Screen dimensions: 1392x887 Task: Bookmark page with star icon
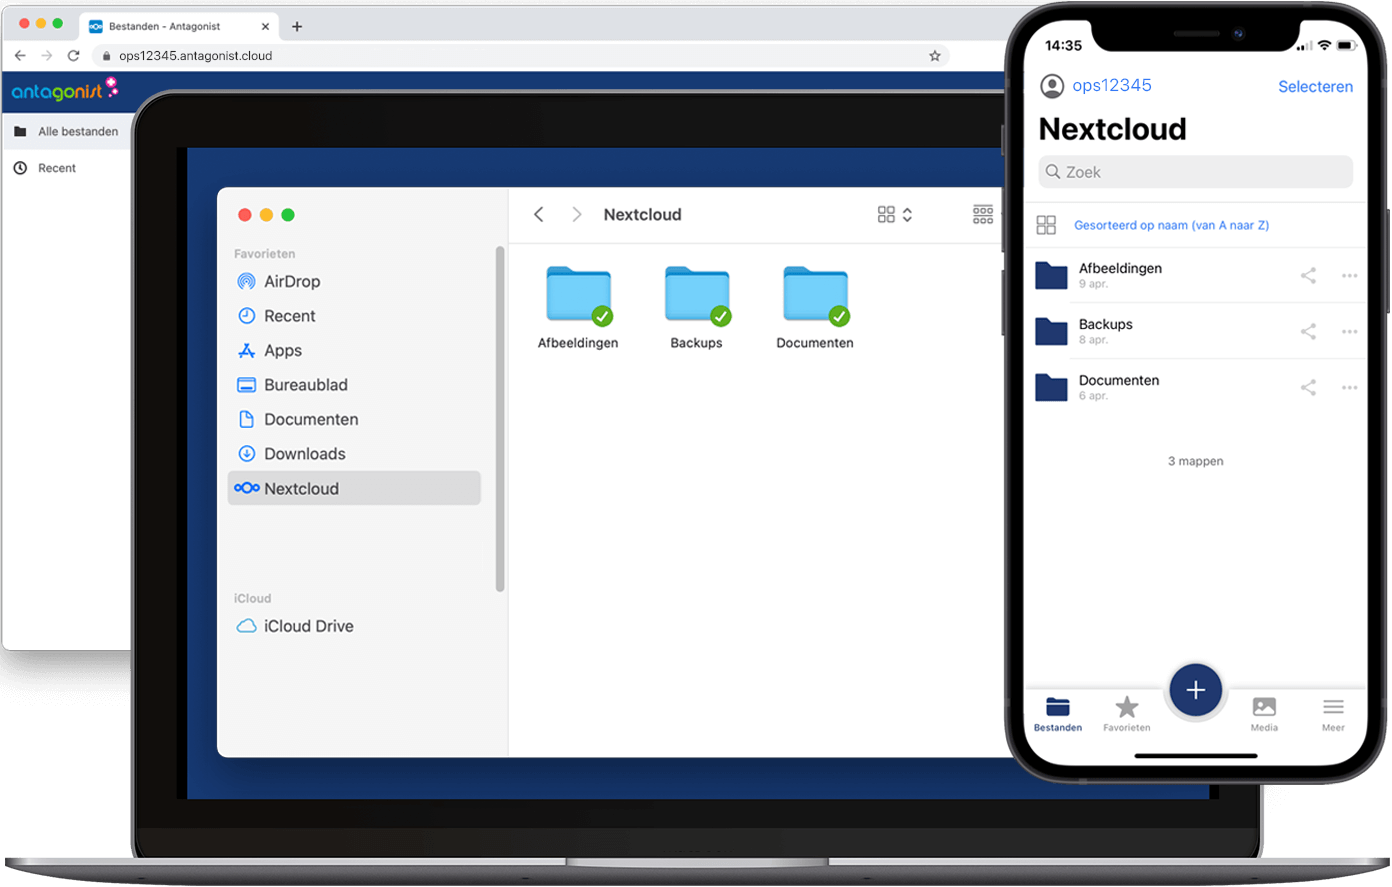935,56
